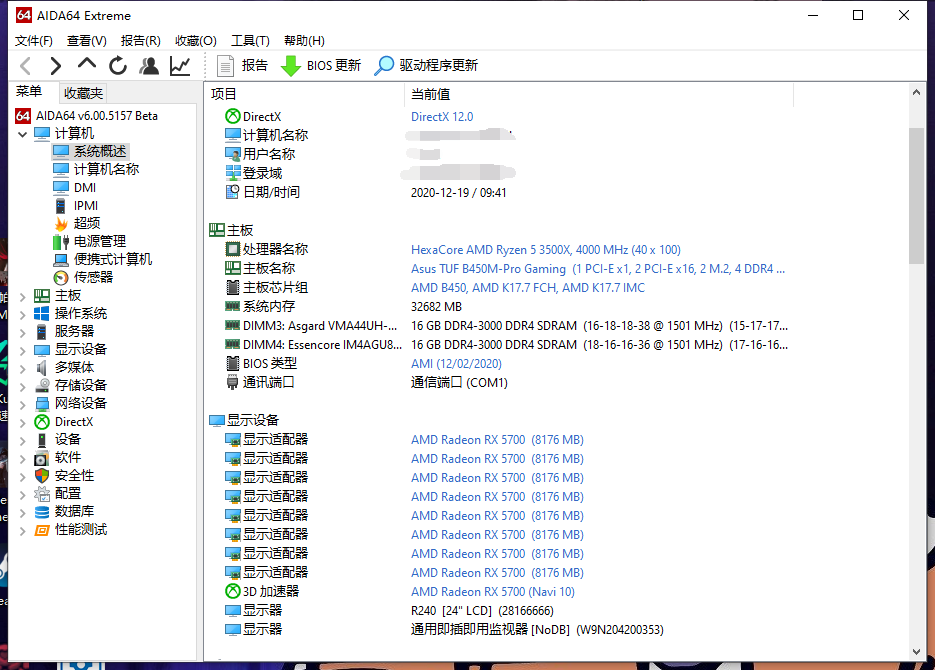935x670 pixels.
Task: Expand the 显示设备 tree node
Action: click(x=23, y=350)
